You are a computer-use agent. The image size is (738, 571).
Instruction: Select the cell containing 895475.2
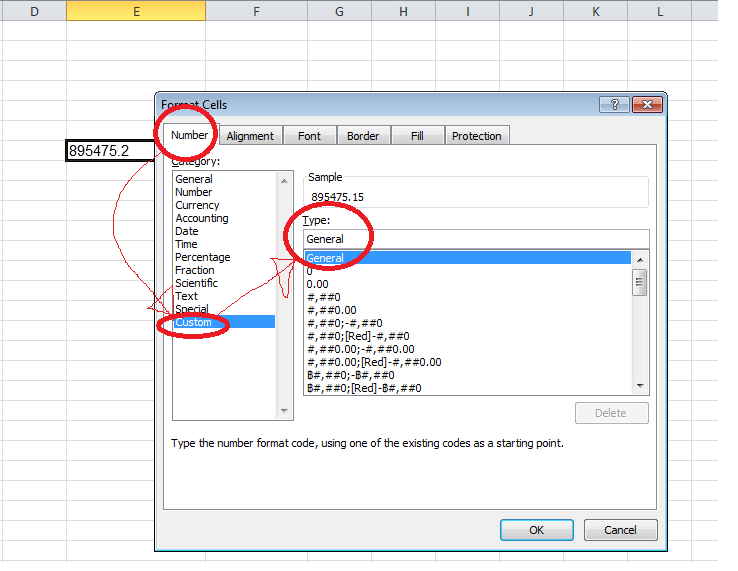(x=111, y=151)
